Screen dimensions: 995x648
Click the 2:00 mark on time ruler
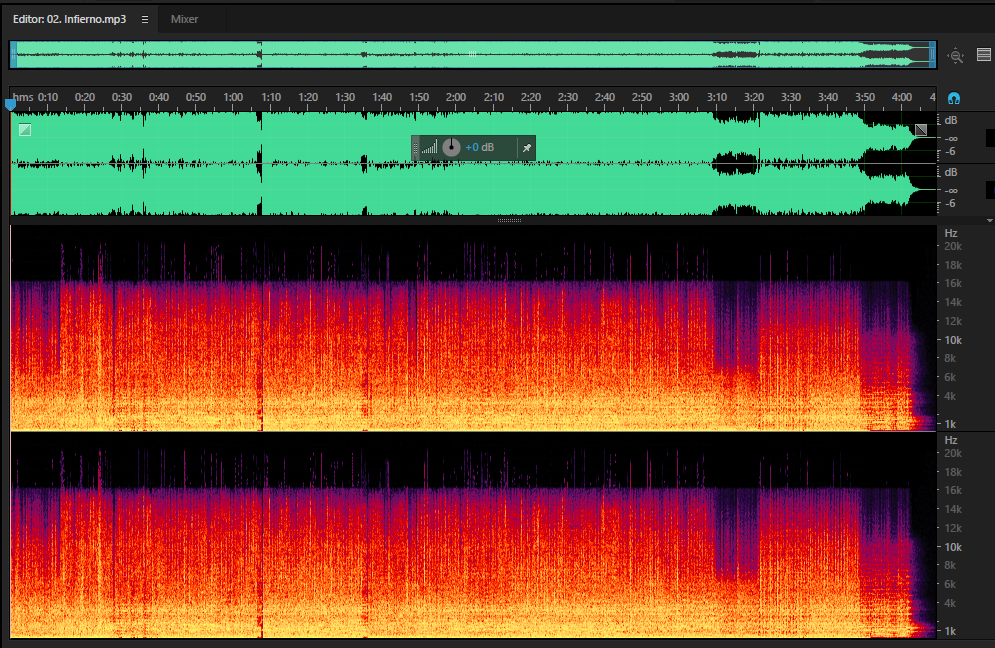[x=456, y=97]
